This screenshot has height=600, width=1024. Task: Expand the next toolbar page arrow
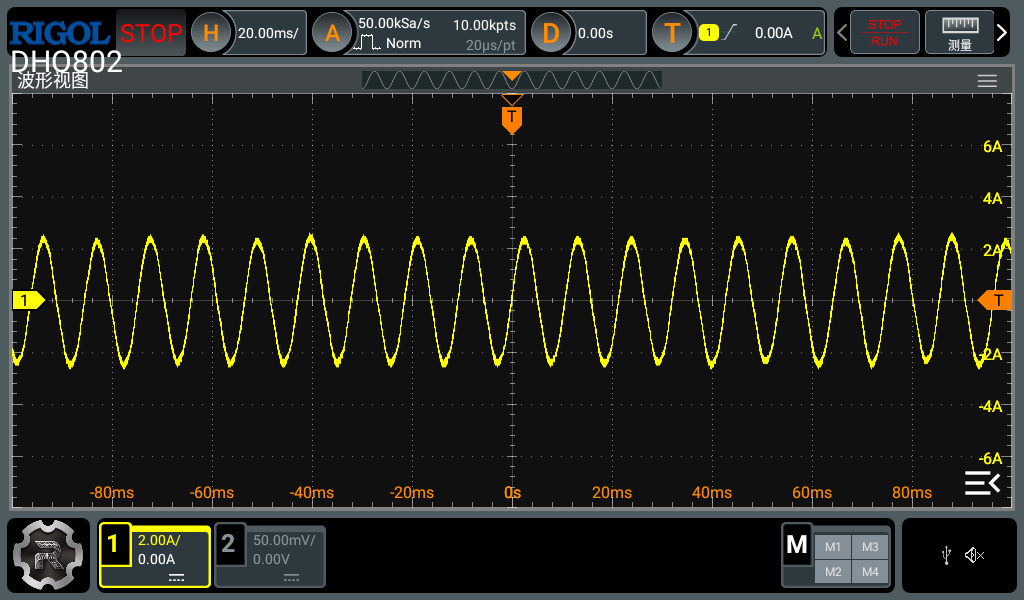tap(1002, 33)
